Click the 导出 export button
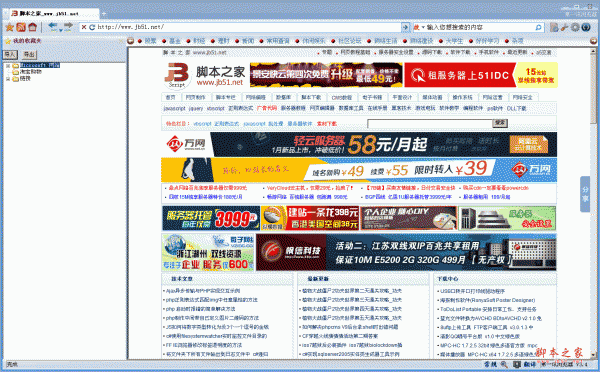This screenshot has width=600, height=372. (x=29, y=54)
